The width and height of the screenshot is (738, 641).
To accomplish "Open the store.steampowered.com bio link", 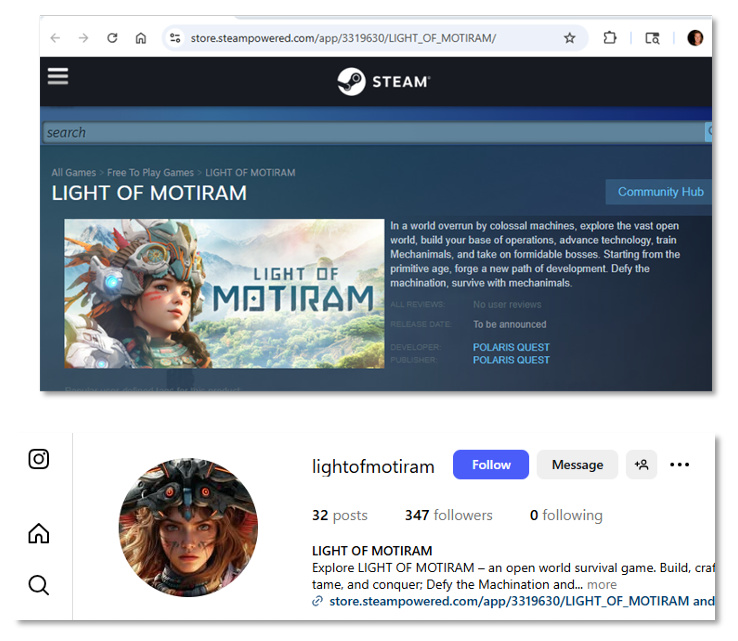I will (522, 601).
